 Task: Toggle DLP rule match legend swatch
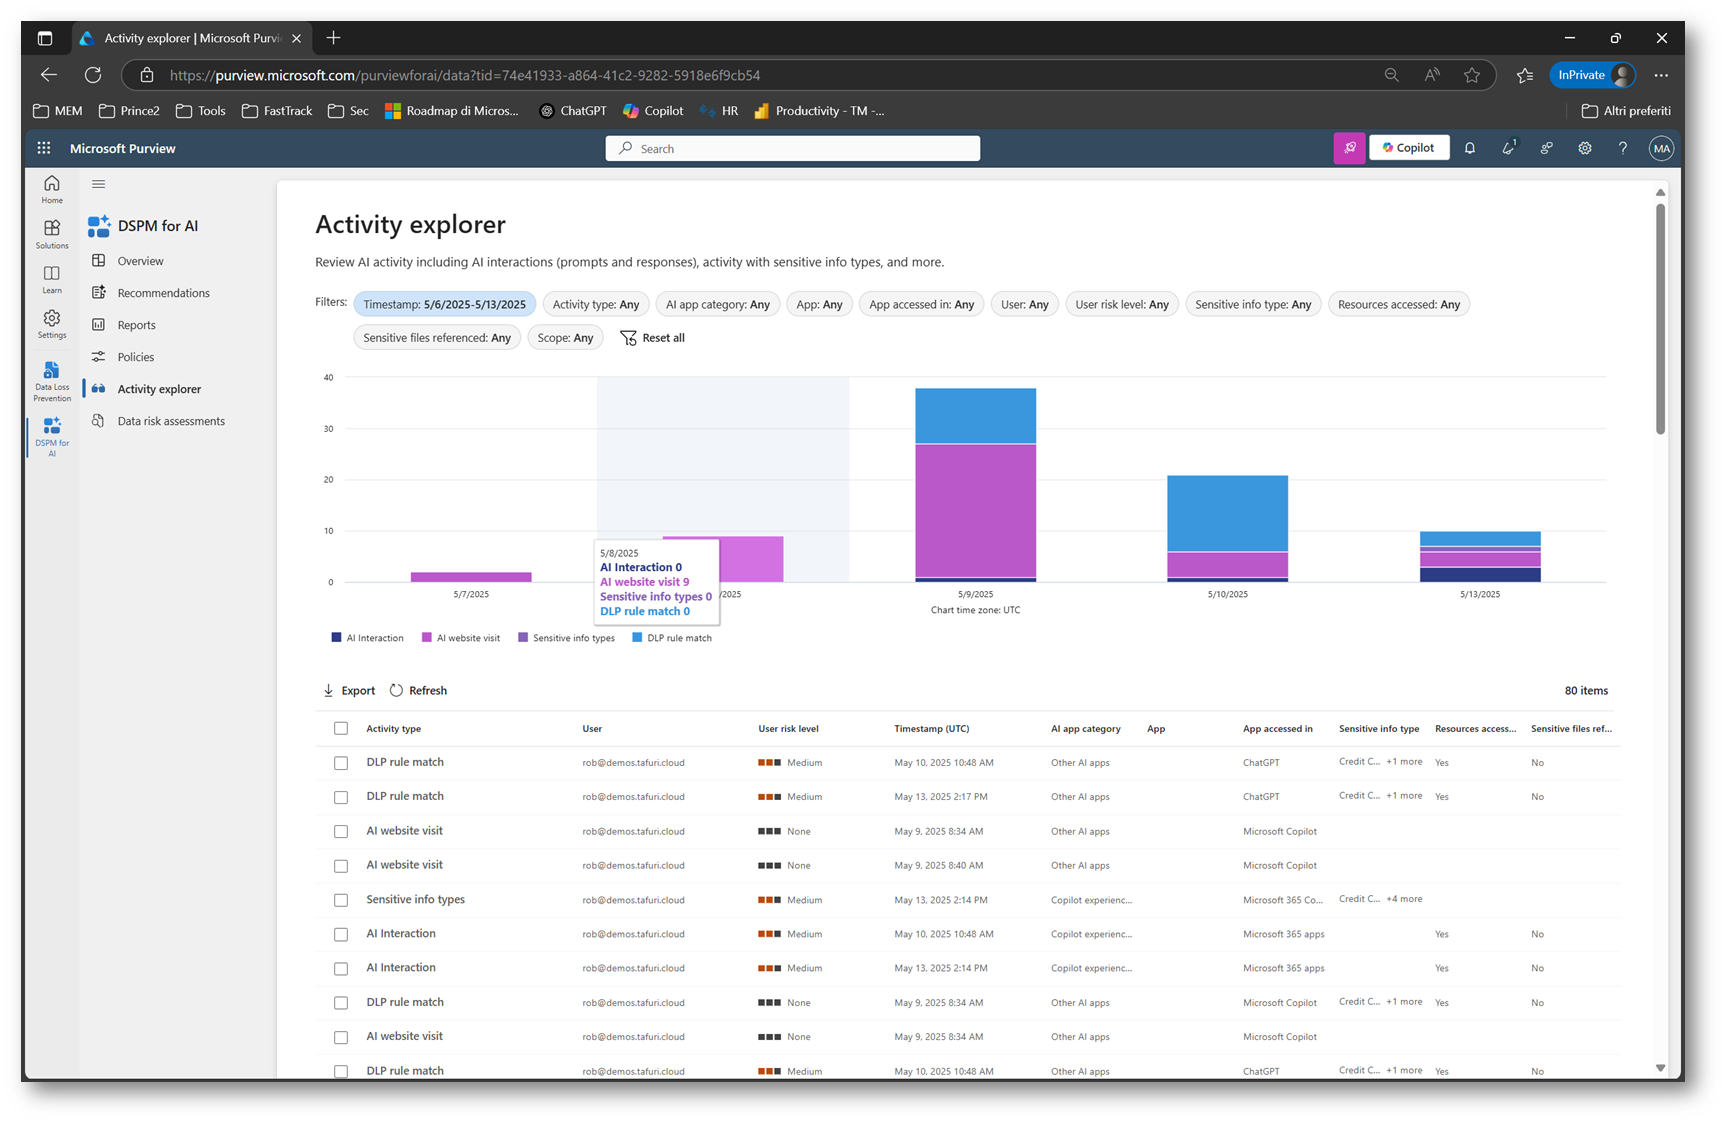[x=637, y=638]
